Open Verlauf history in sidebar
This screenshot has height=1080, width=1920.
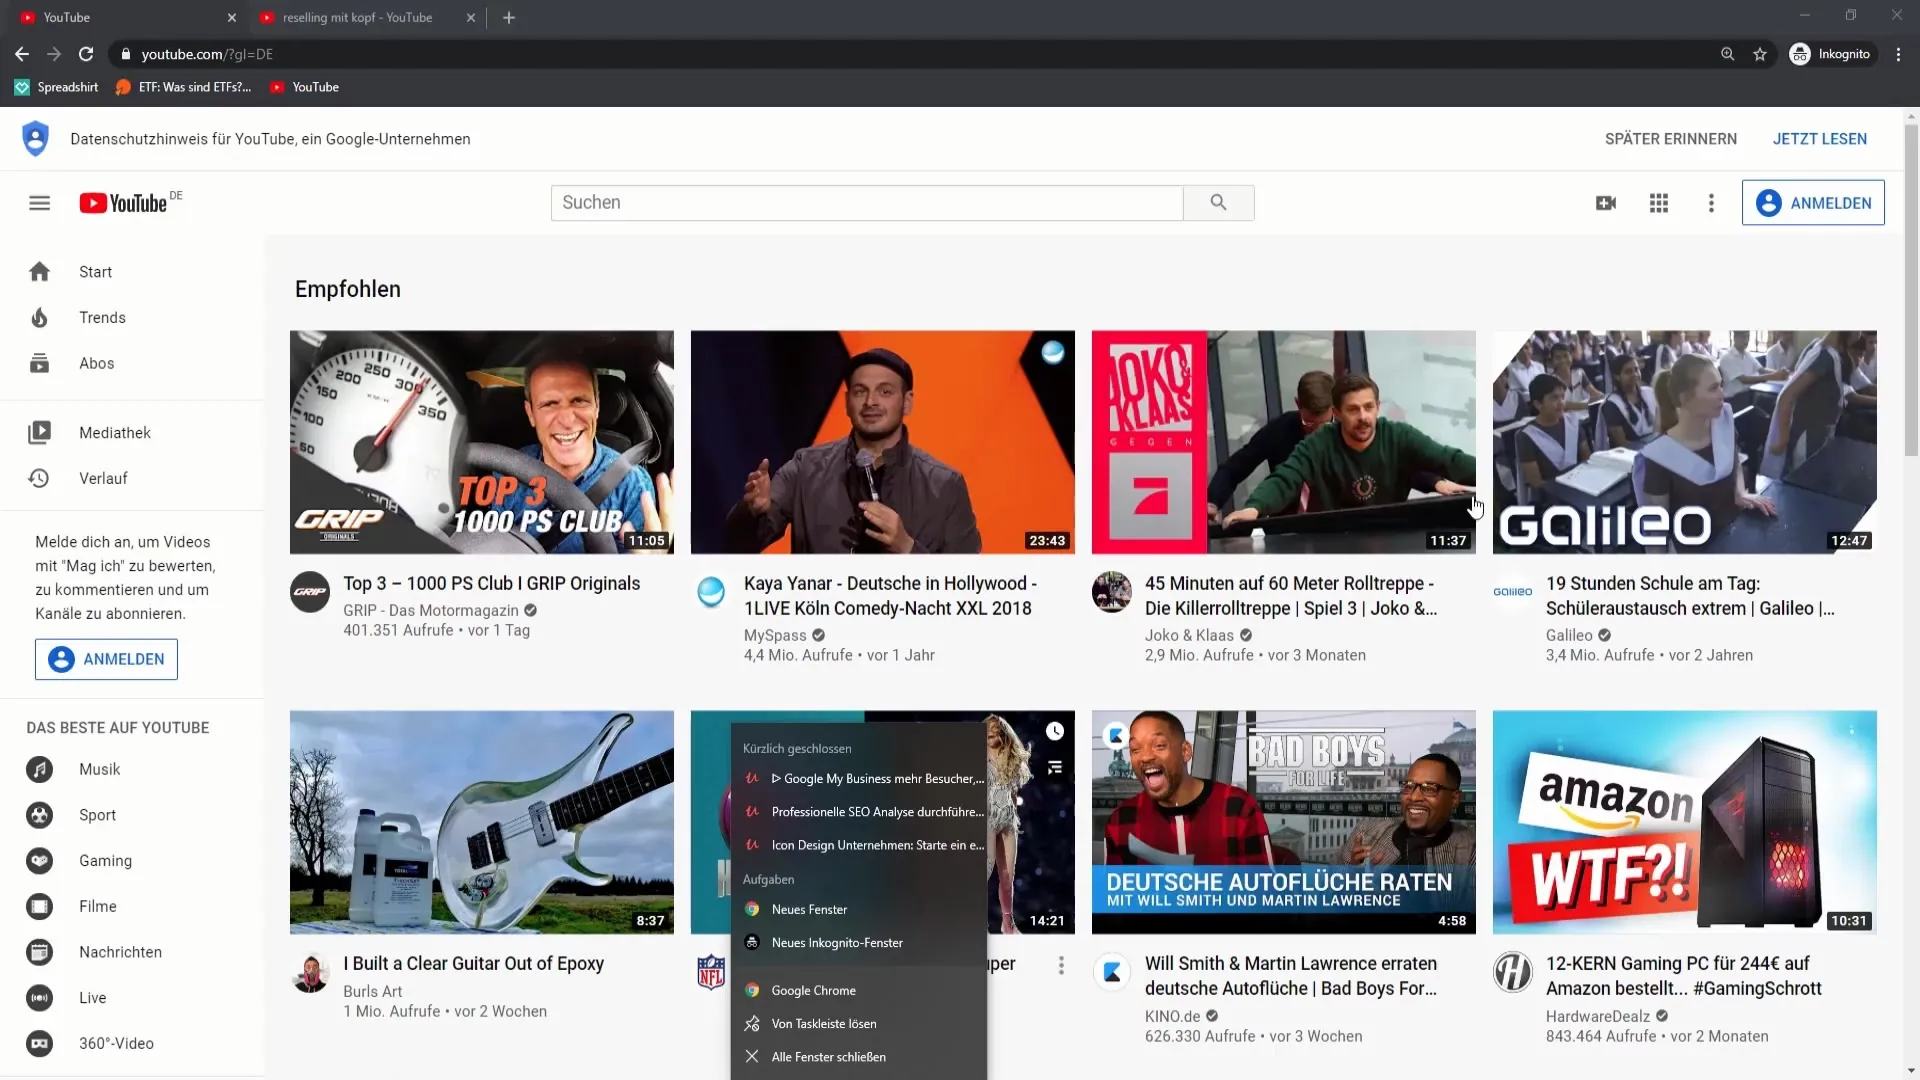click(x=103, y=479)
